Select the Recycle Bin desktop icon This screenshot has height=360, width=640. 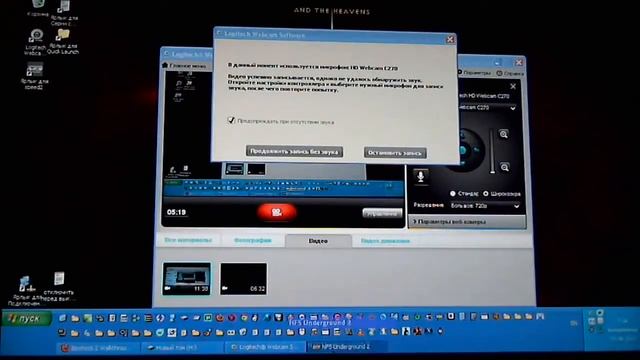(38, 7)
